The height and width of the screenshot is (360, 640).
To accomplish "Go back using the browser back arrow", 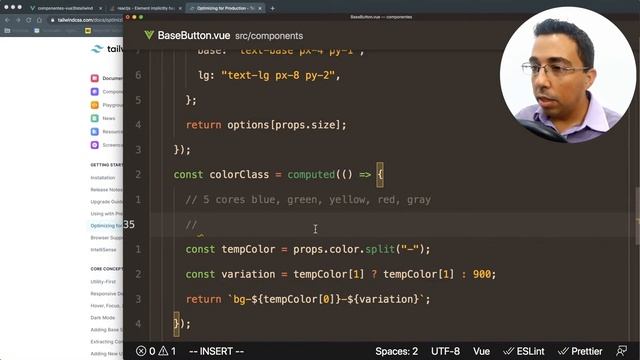I will 7,20.
